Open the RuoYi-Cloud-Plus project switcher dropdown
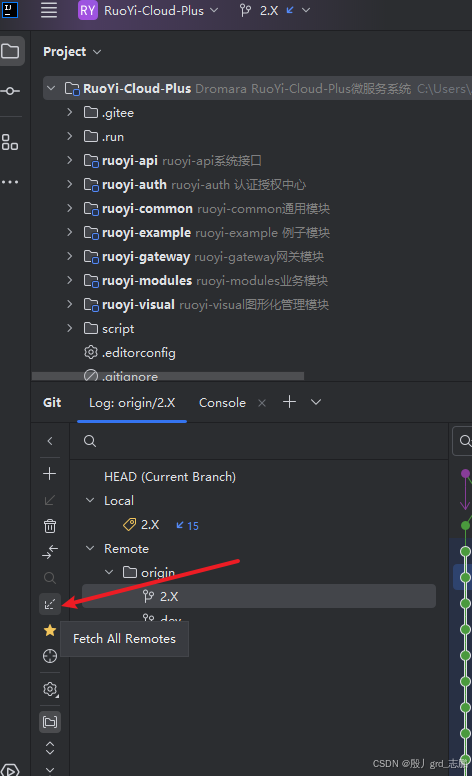The height and width of the screenshot is (776, 472). pyautogui.click(x=148, y=10)
